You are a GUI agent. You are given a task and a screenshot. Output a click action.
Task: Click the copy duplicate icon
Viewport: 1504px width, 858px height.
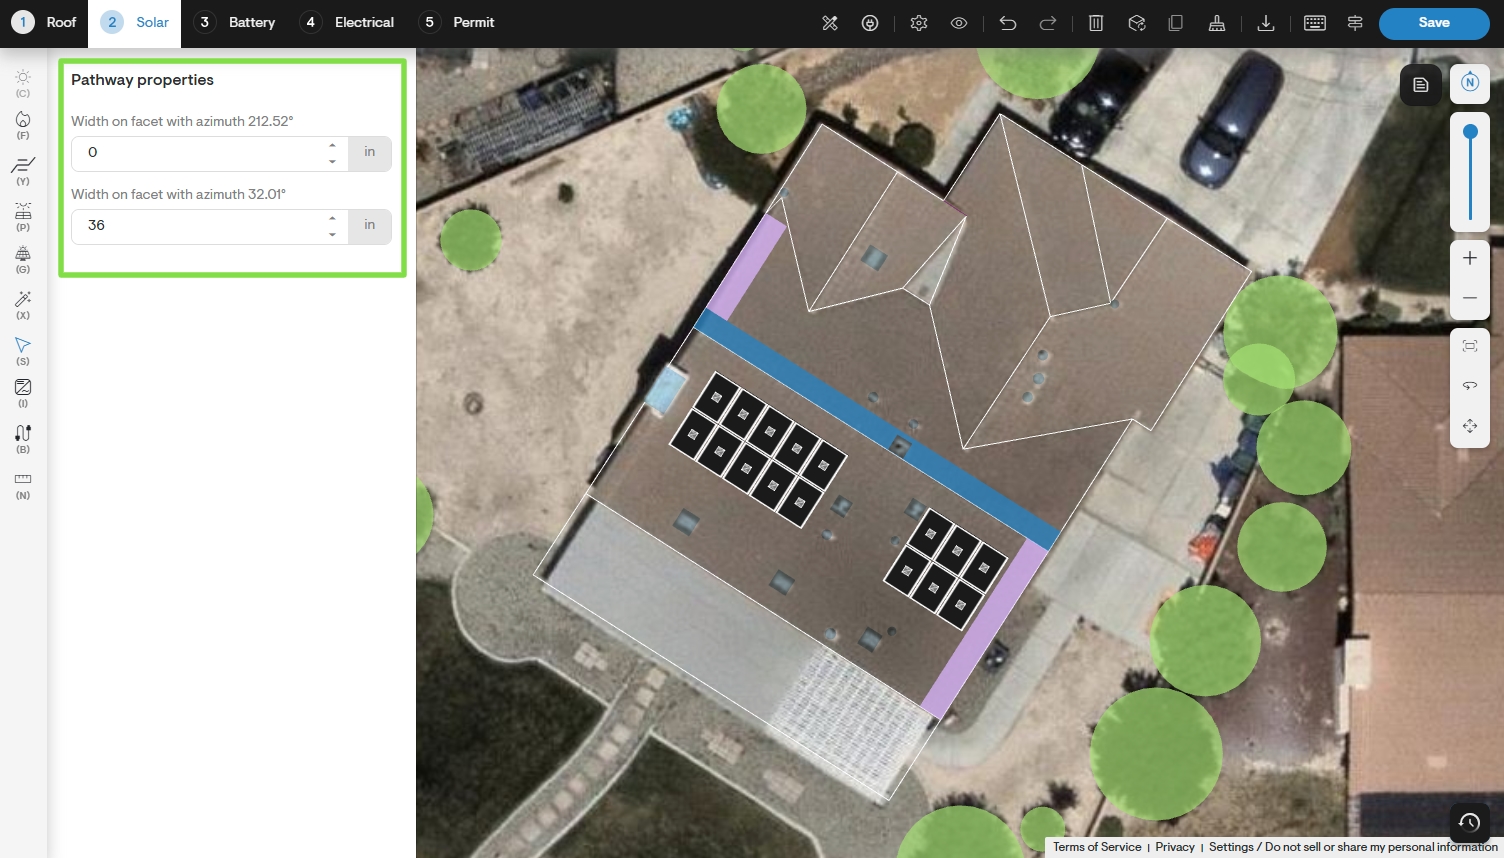pos(1176,23)
